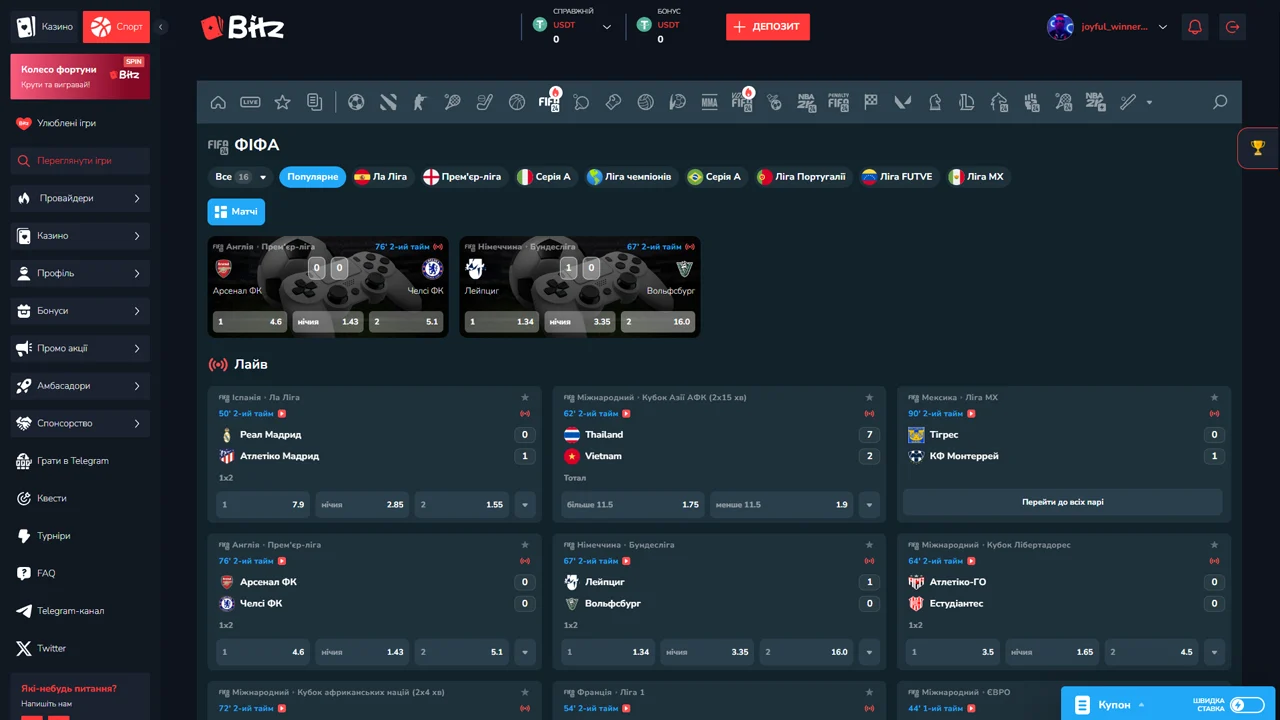Image resolution: width=1280 pixels, height=720 pixels.
Task: Filter by Ліга чемпіонів
Action: (x=630, y=177)
